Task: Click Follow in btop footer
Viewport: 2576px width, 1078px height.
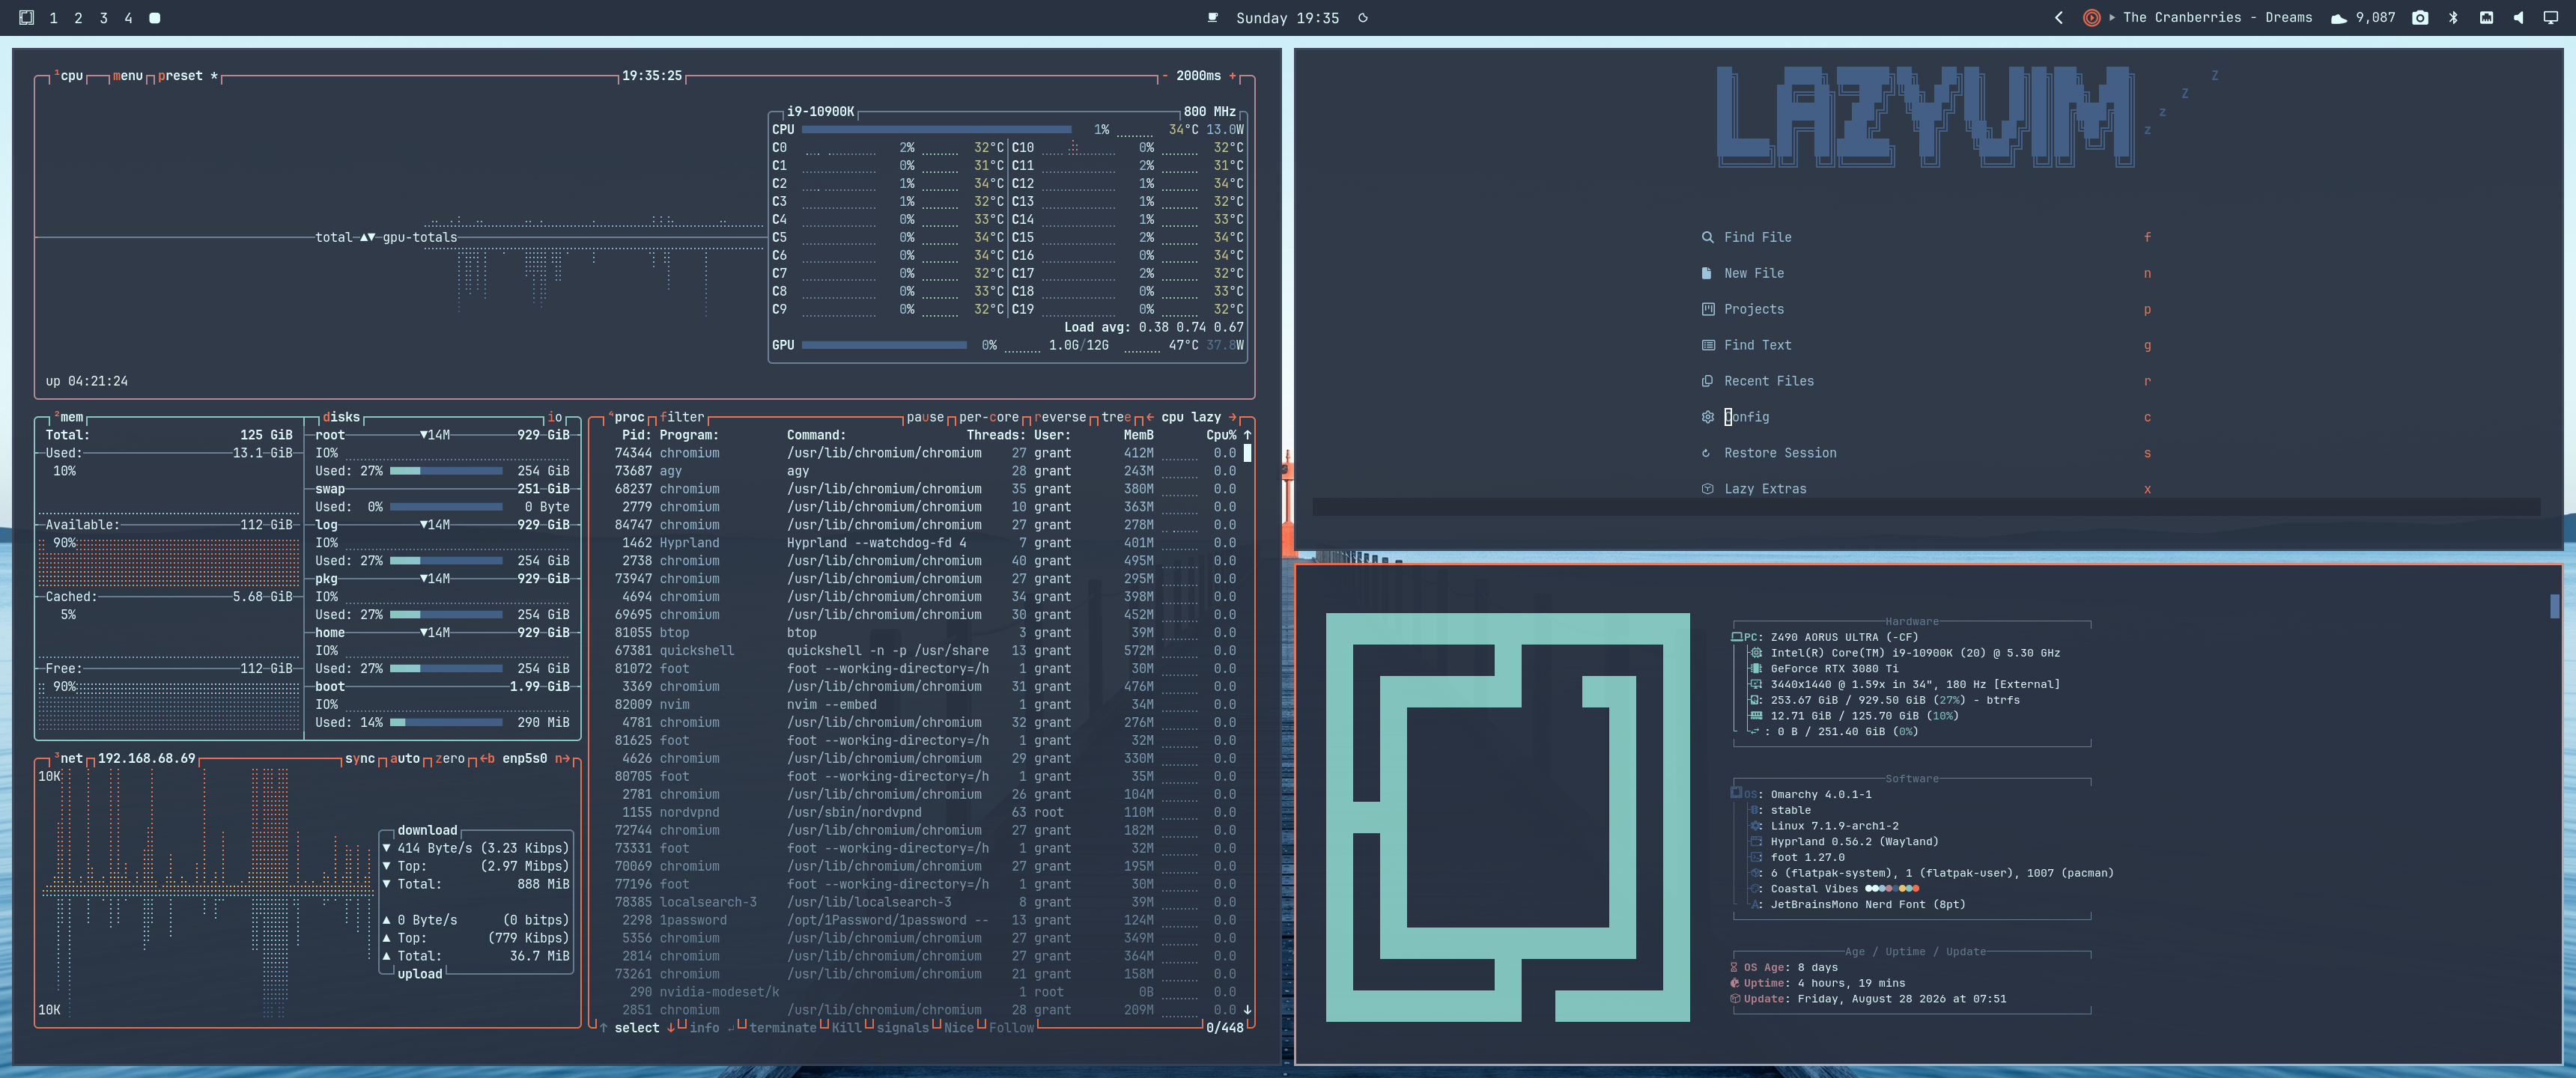Action: (x=1011, y=1028)
